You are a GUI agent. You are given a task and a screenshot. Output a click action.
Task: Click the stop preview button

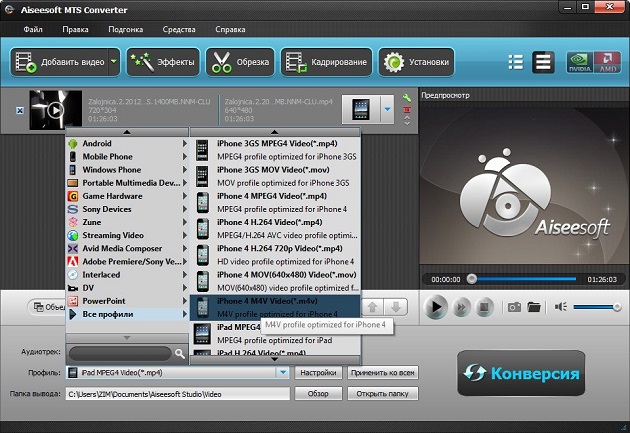pyautogui.click(x=484, y=307)
